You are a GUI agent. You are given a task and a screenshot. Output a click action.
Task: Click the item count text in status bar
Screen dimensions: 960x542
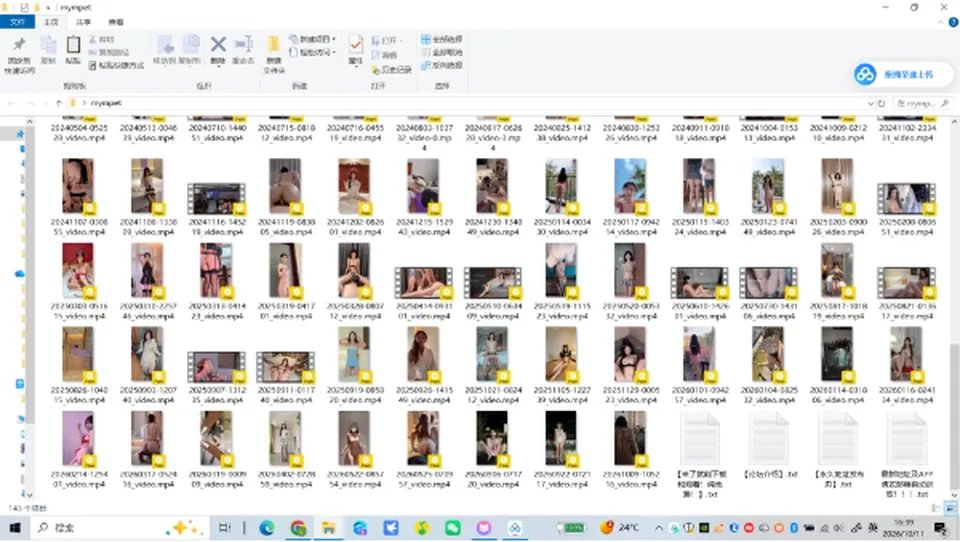27,508
